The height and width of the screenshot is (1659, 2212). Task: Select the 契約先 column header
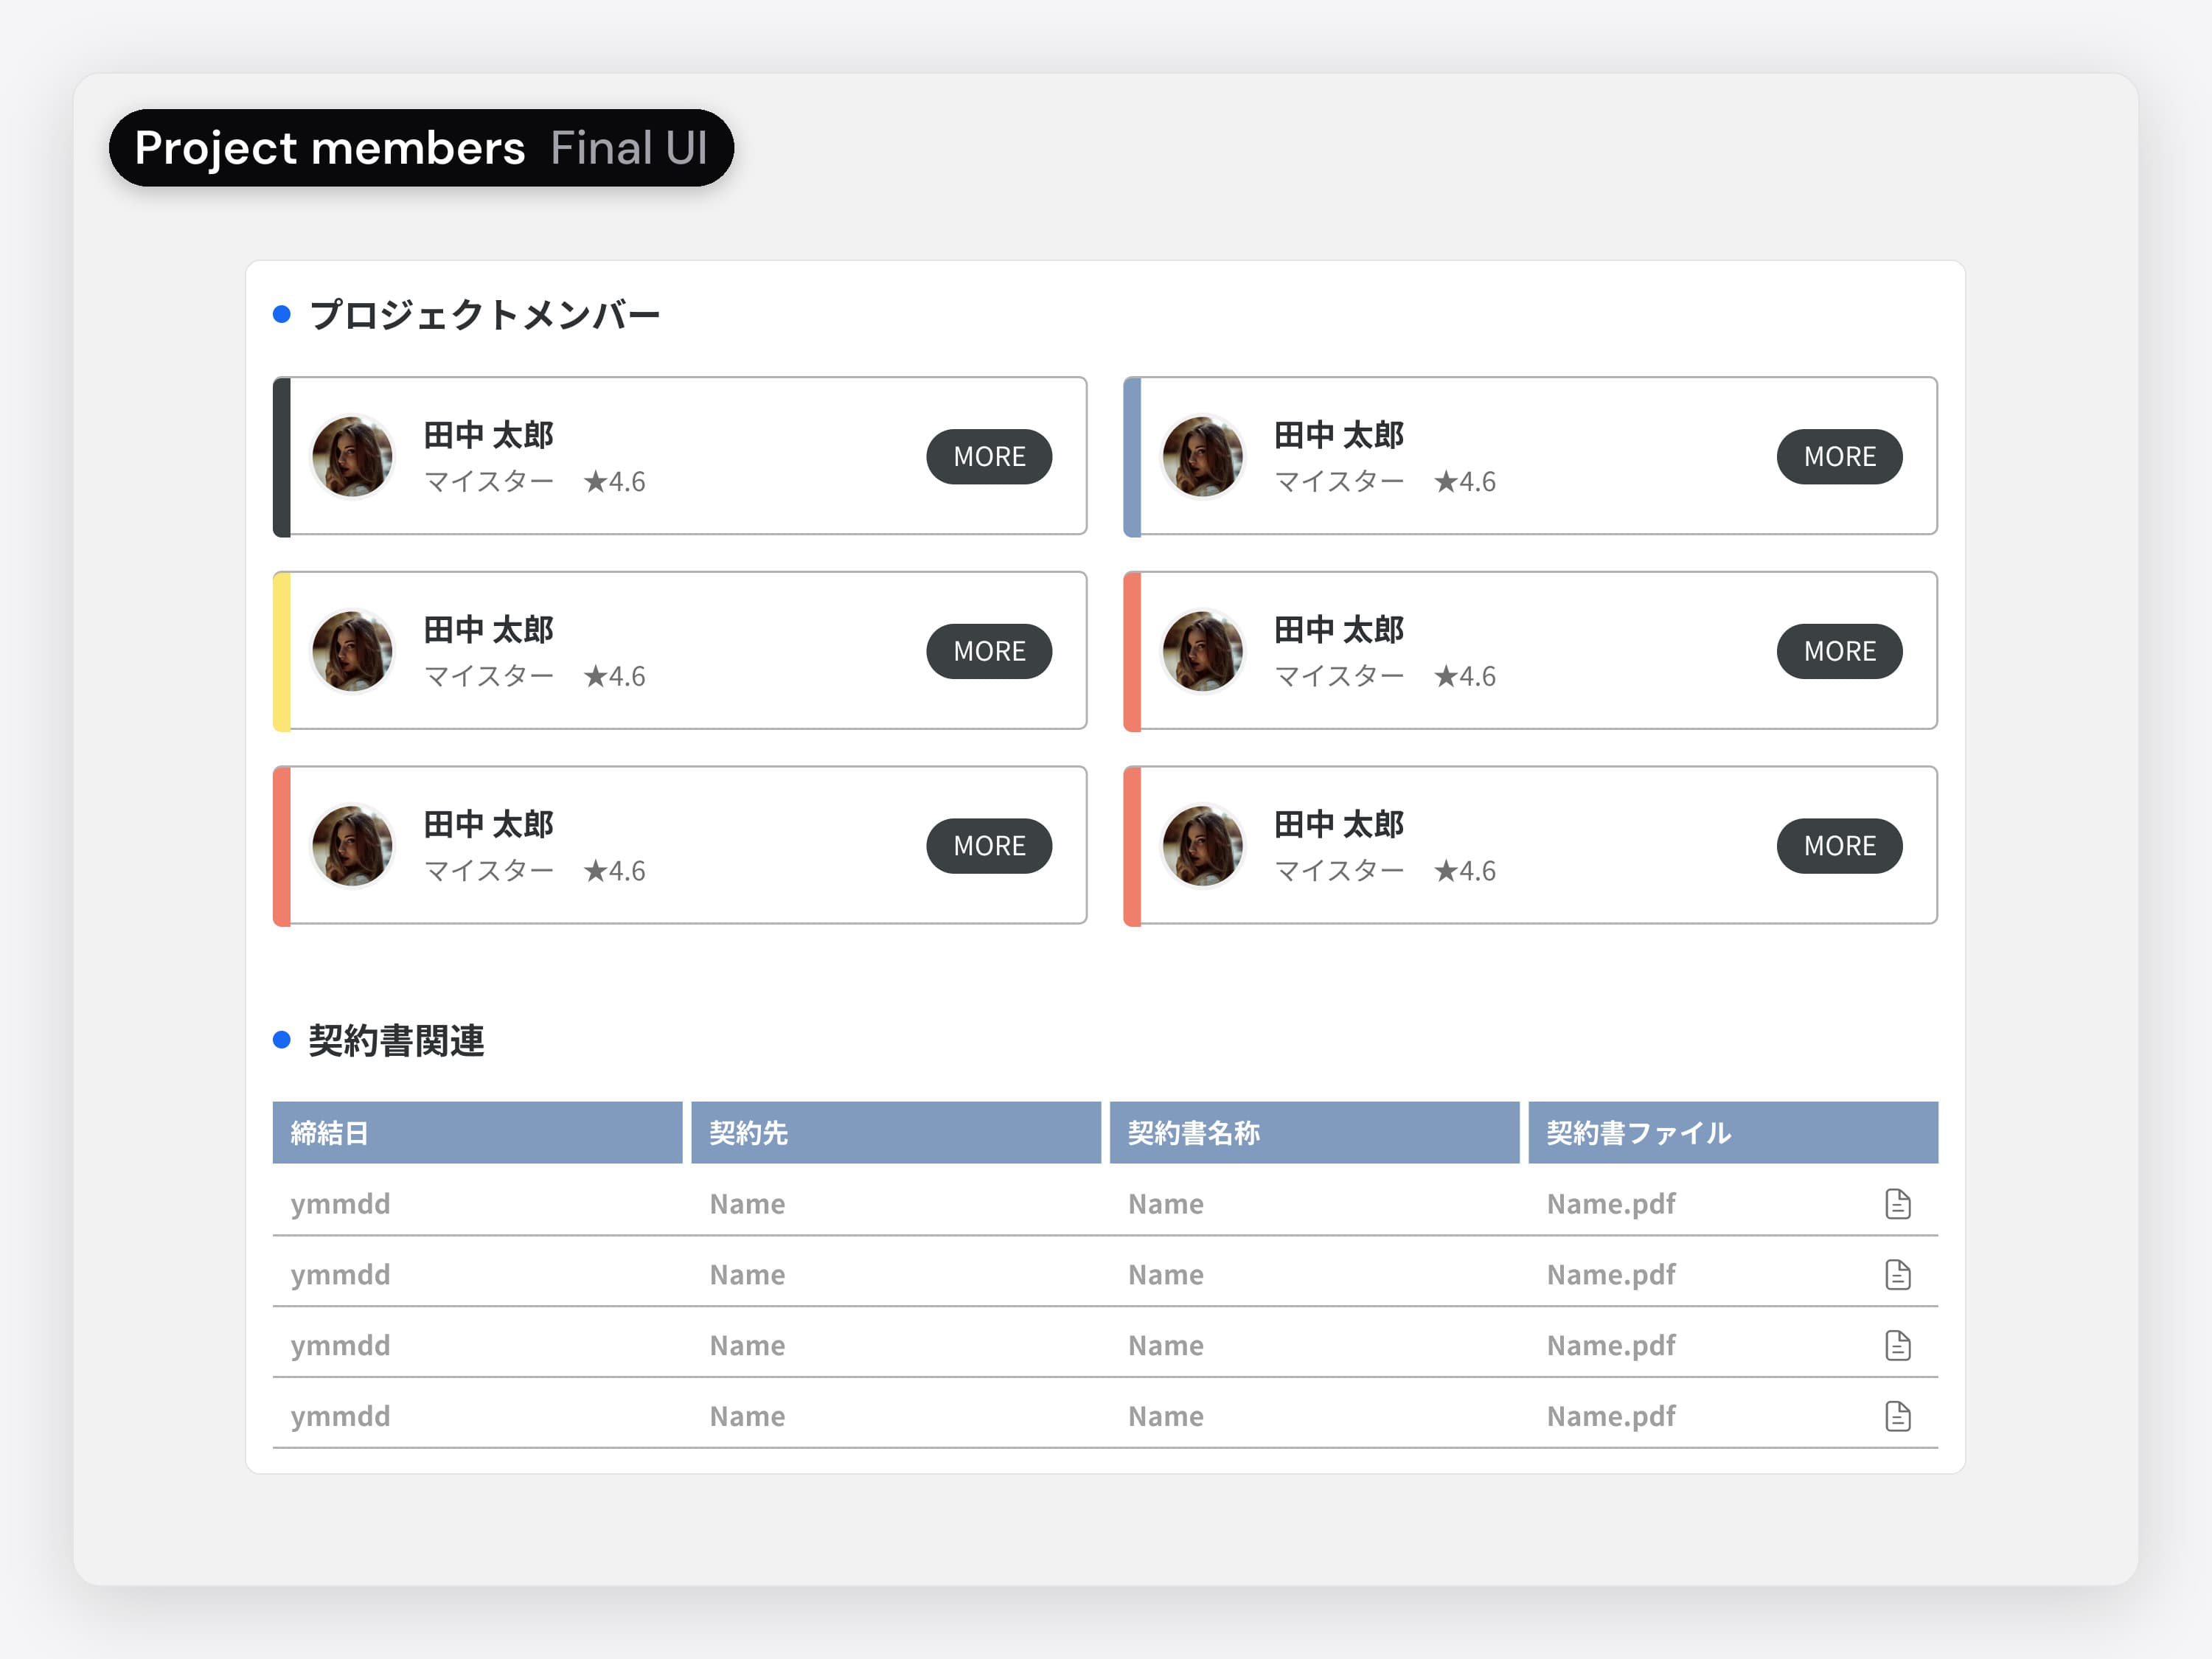tap(896, 1133)
